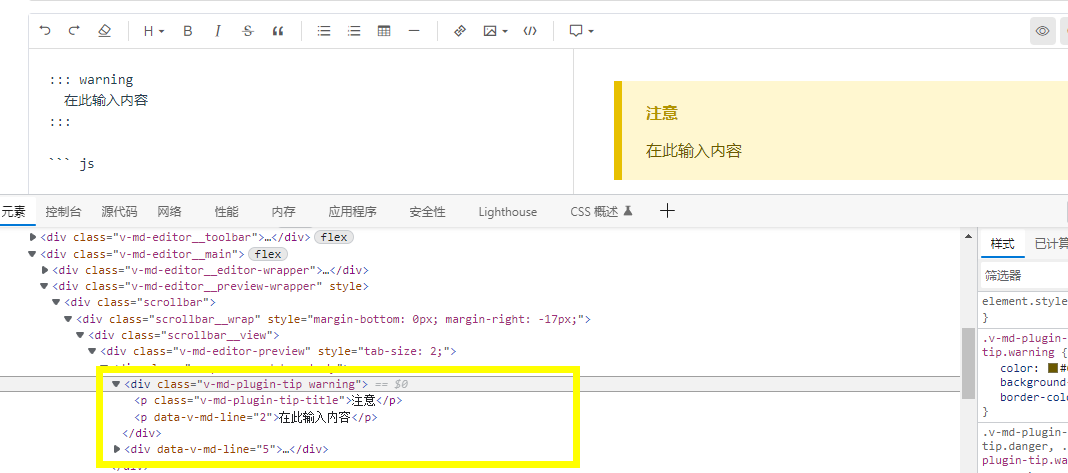The height and width of the screenshot is (473, 1068).
Task: Click 在此输入内容 text in the preview
Action: 693,151
